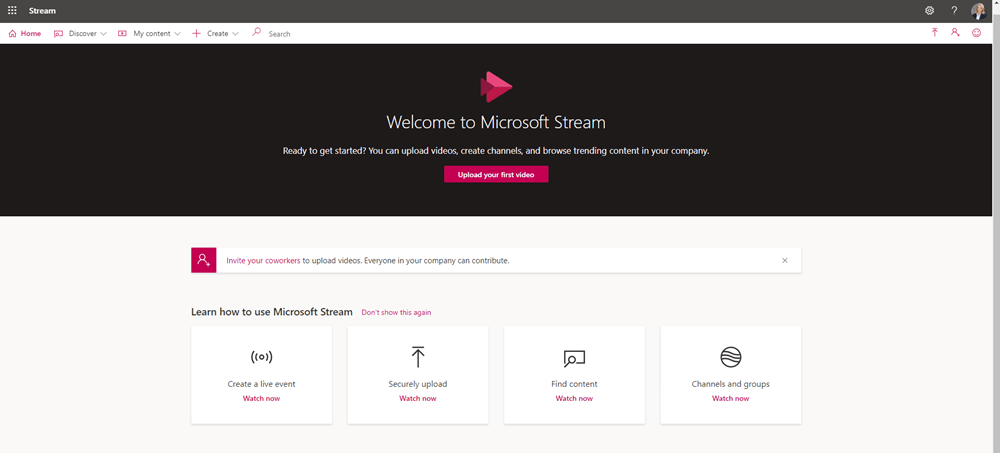
Task: Focus the Search input field
Action: (300, 34)
